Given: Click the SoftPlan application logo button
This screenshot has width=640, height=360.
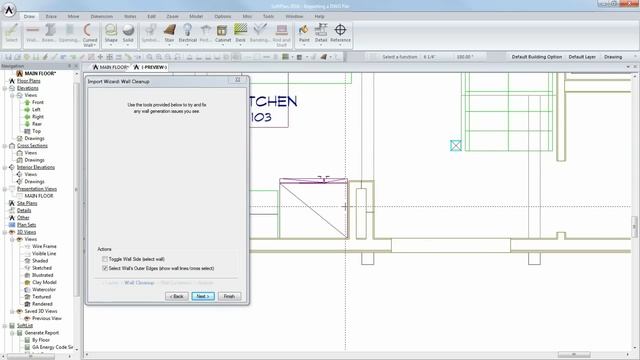Looking at the screenshot, I should pyautogui.click(x=9, y=10).
